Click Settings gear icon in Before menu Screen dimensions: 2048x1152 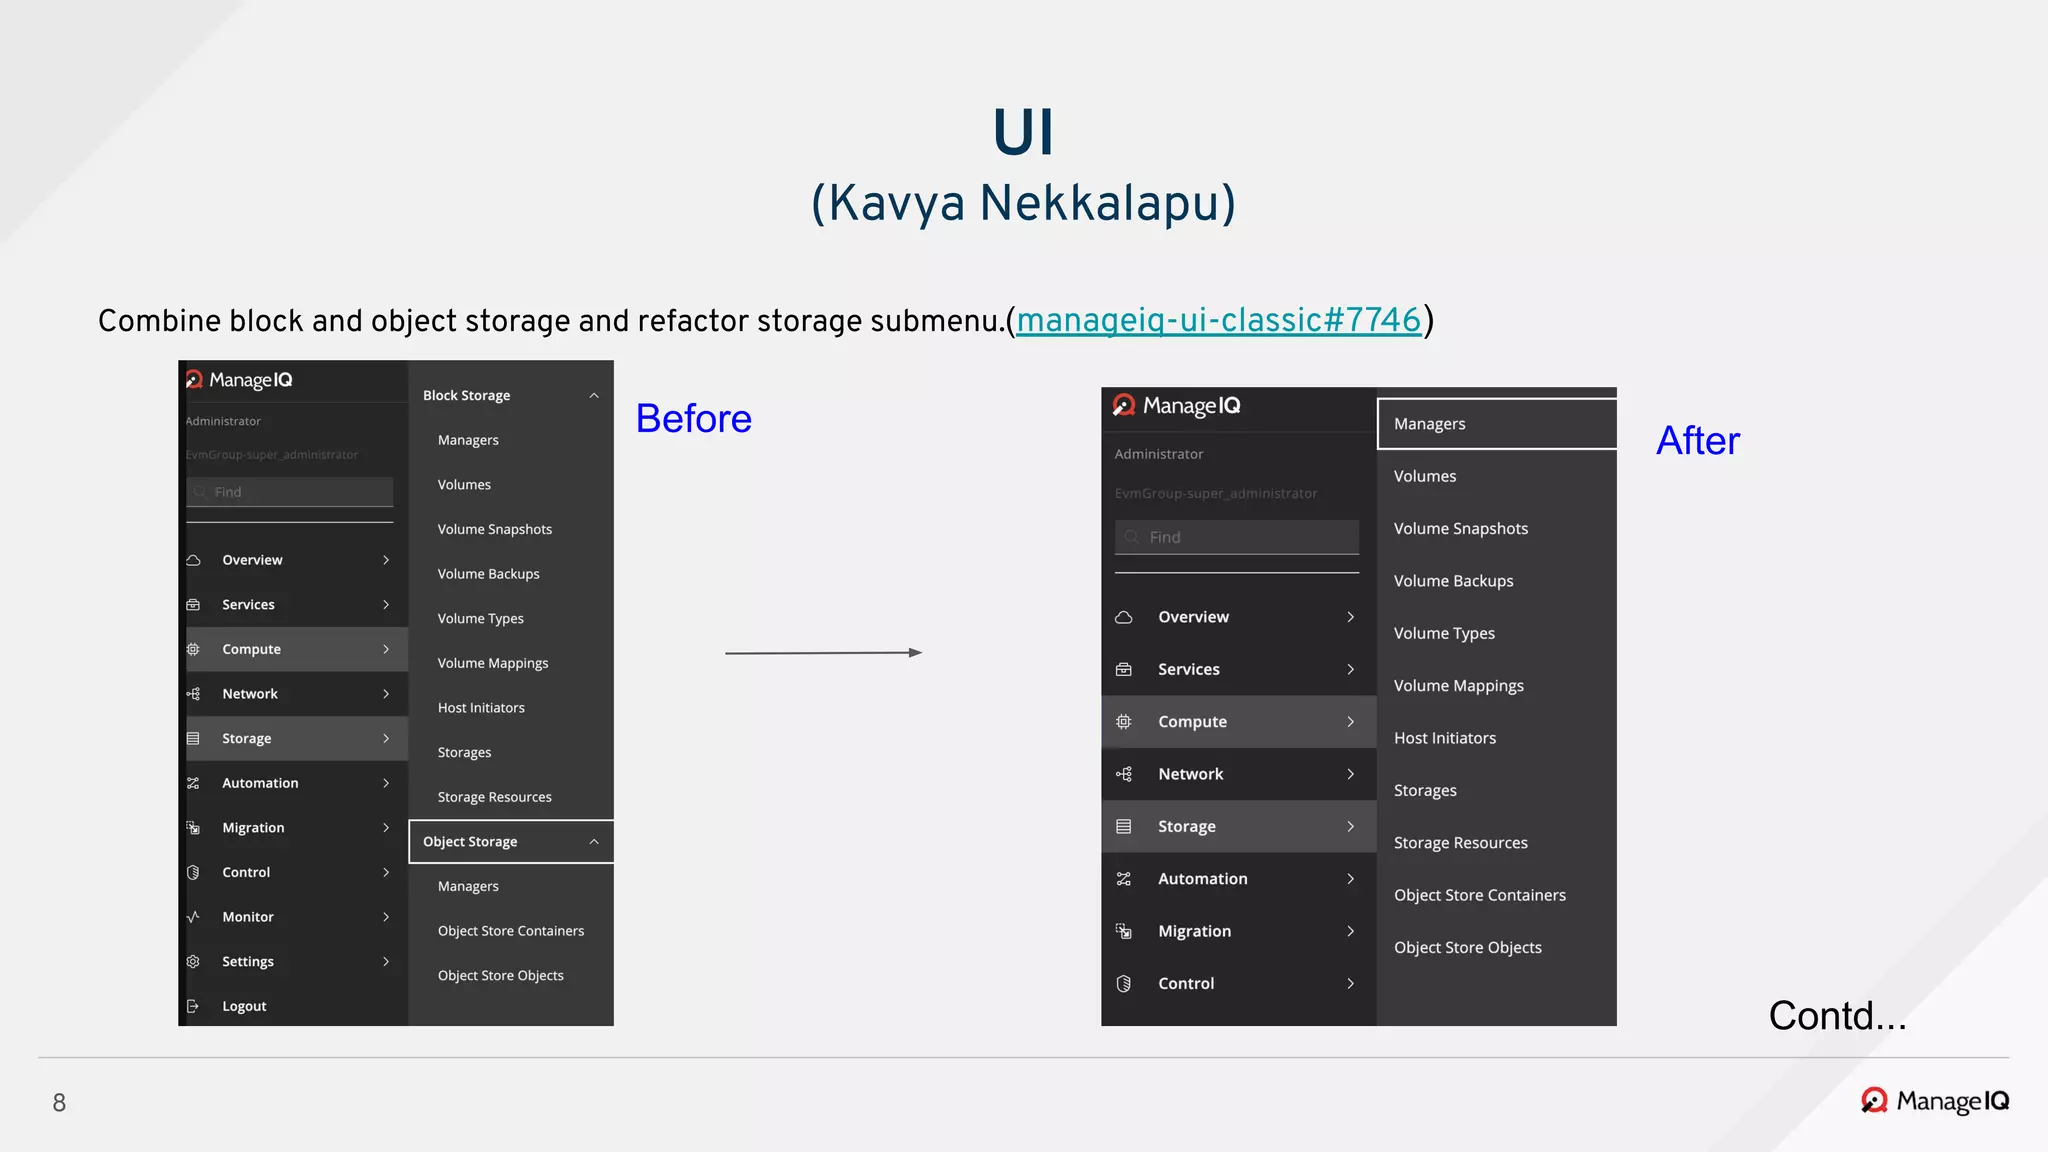pyautogui.click(x=194, y=962)
